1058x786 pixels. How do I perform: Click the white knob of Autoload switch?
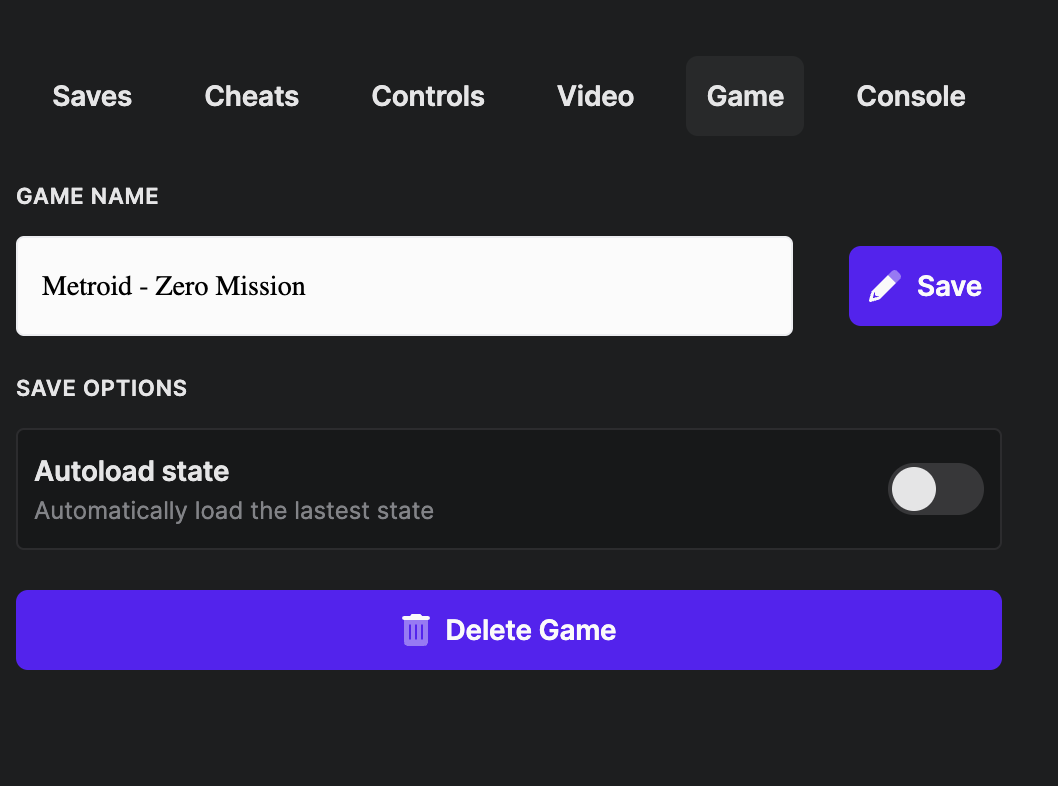point(914,489)
